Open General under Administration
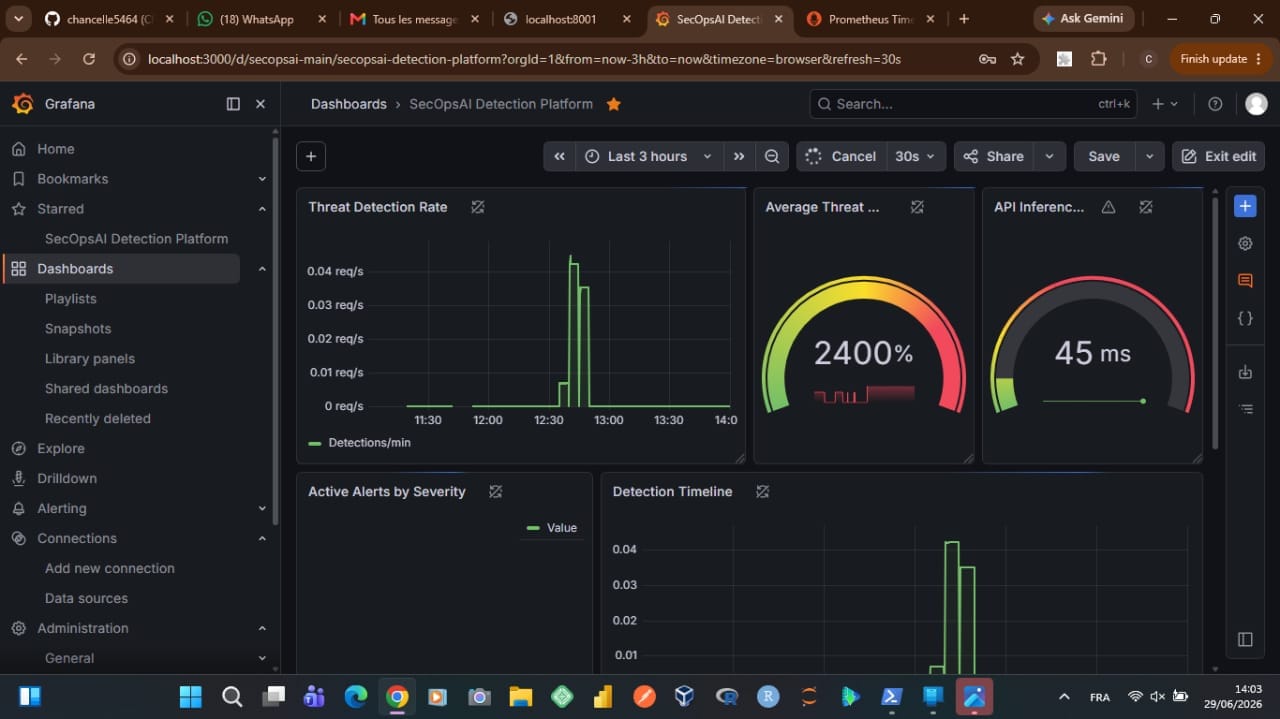1280x719 pixels. 70,659
